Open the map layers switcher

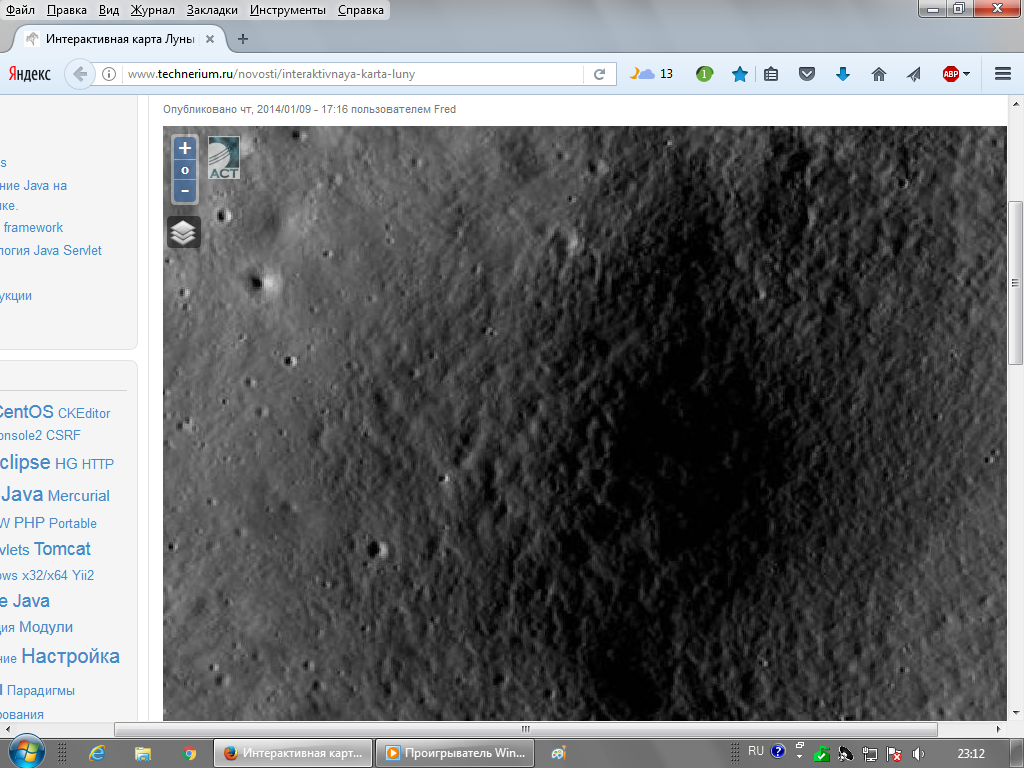click(x=184, y=232)
